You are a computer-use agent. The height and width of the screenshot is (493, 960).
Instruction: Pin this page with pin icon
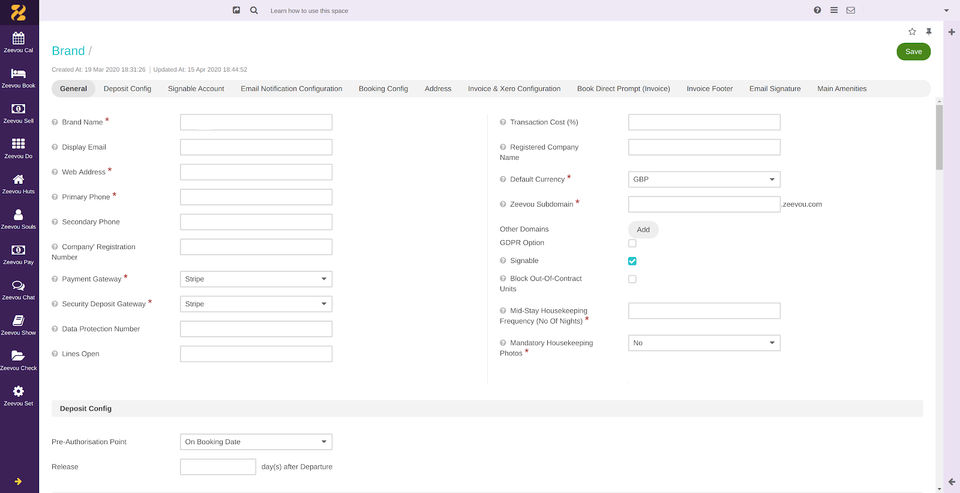(929, 32)
